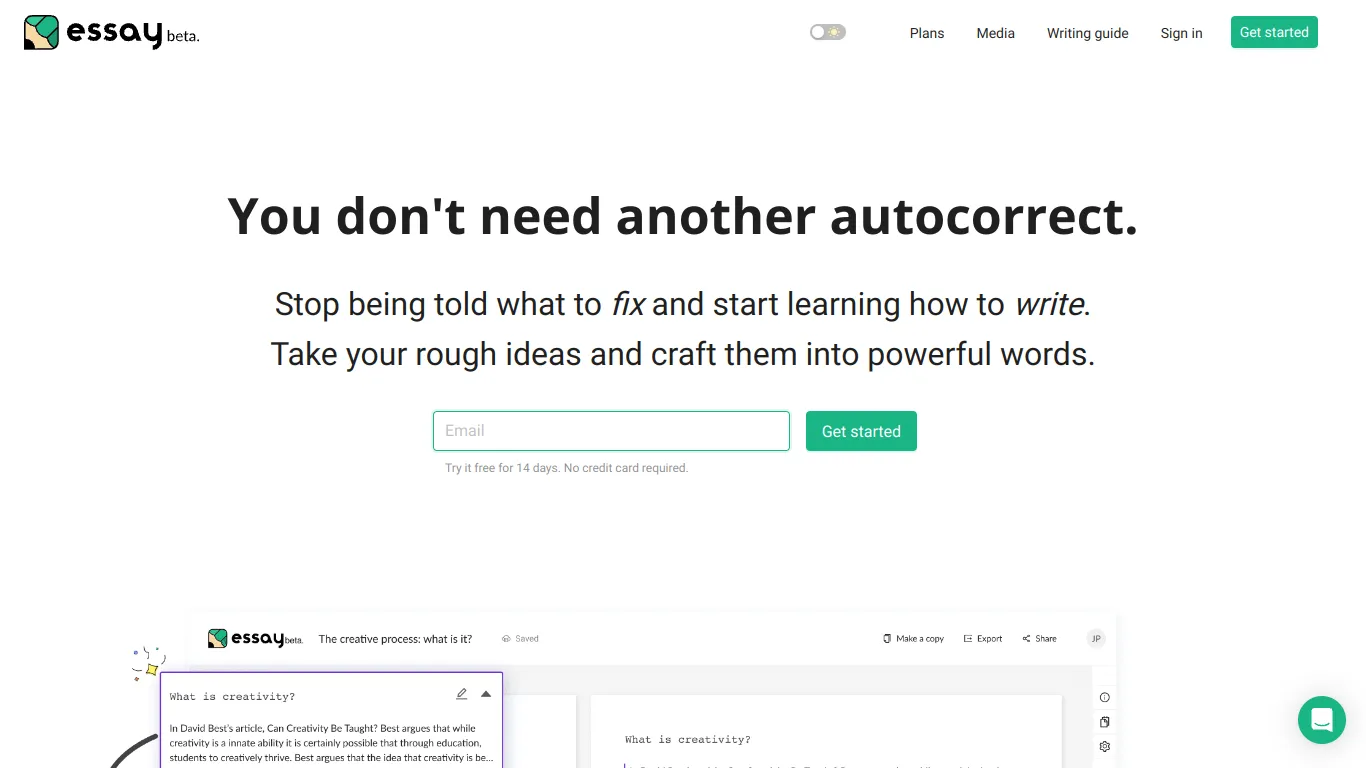
Task: Click the Sign in link
Action: click(x=1181, y=33)
